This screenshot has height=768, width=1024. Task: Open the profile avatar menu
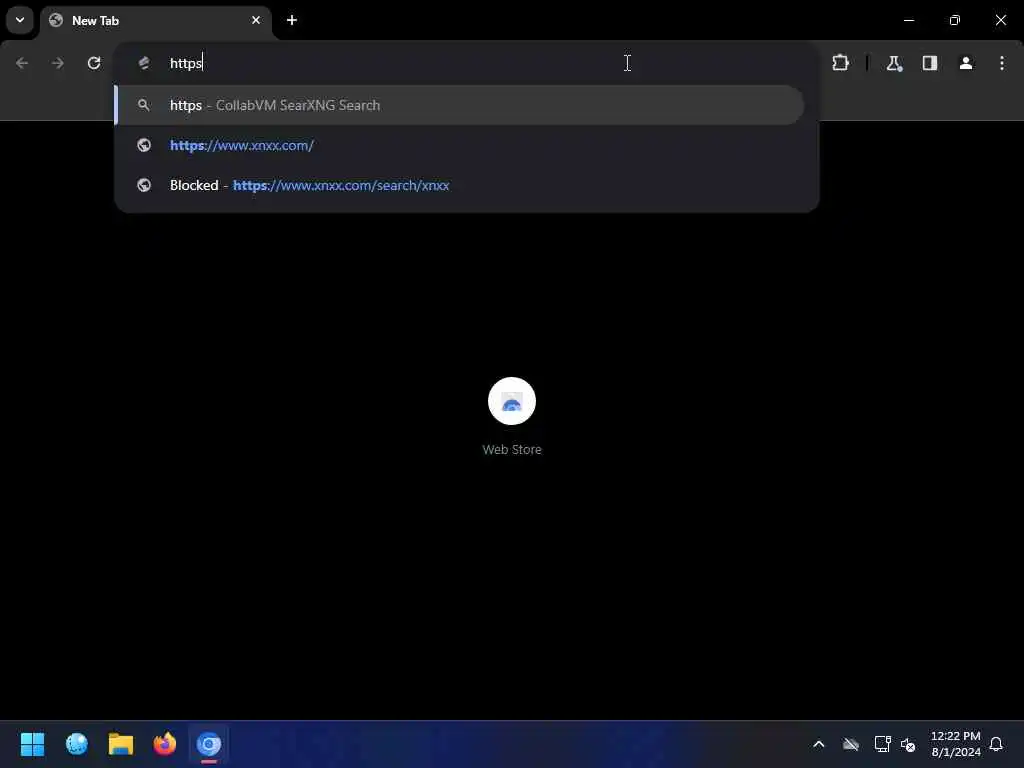click(x=966, y=63)
